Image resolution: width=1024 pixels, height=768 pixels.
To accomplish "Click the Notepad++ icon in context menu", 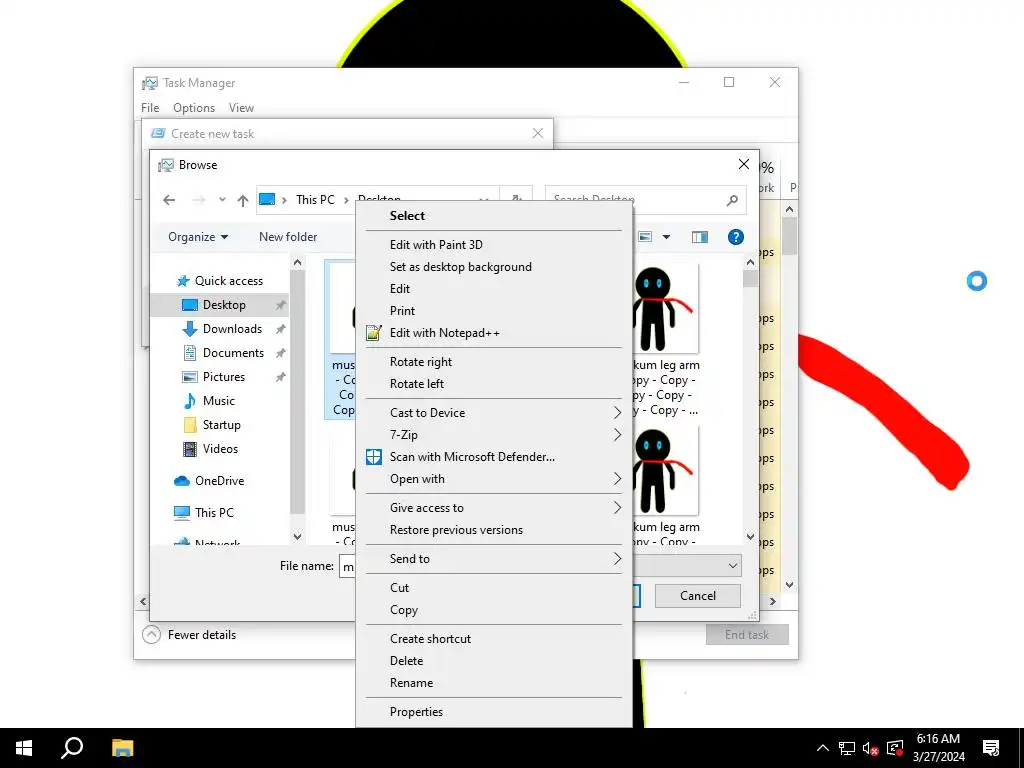I will pyautogui.click(x=374, y=333).
